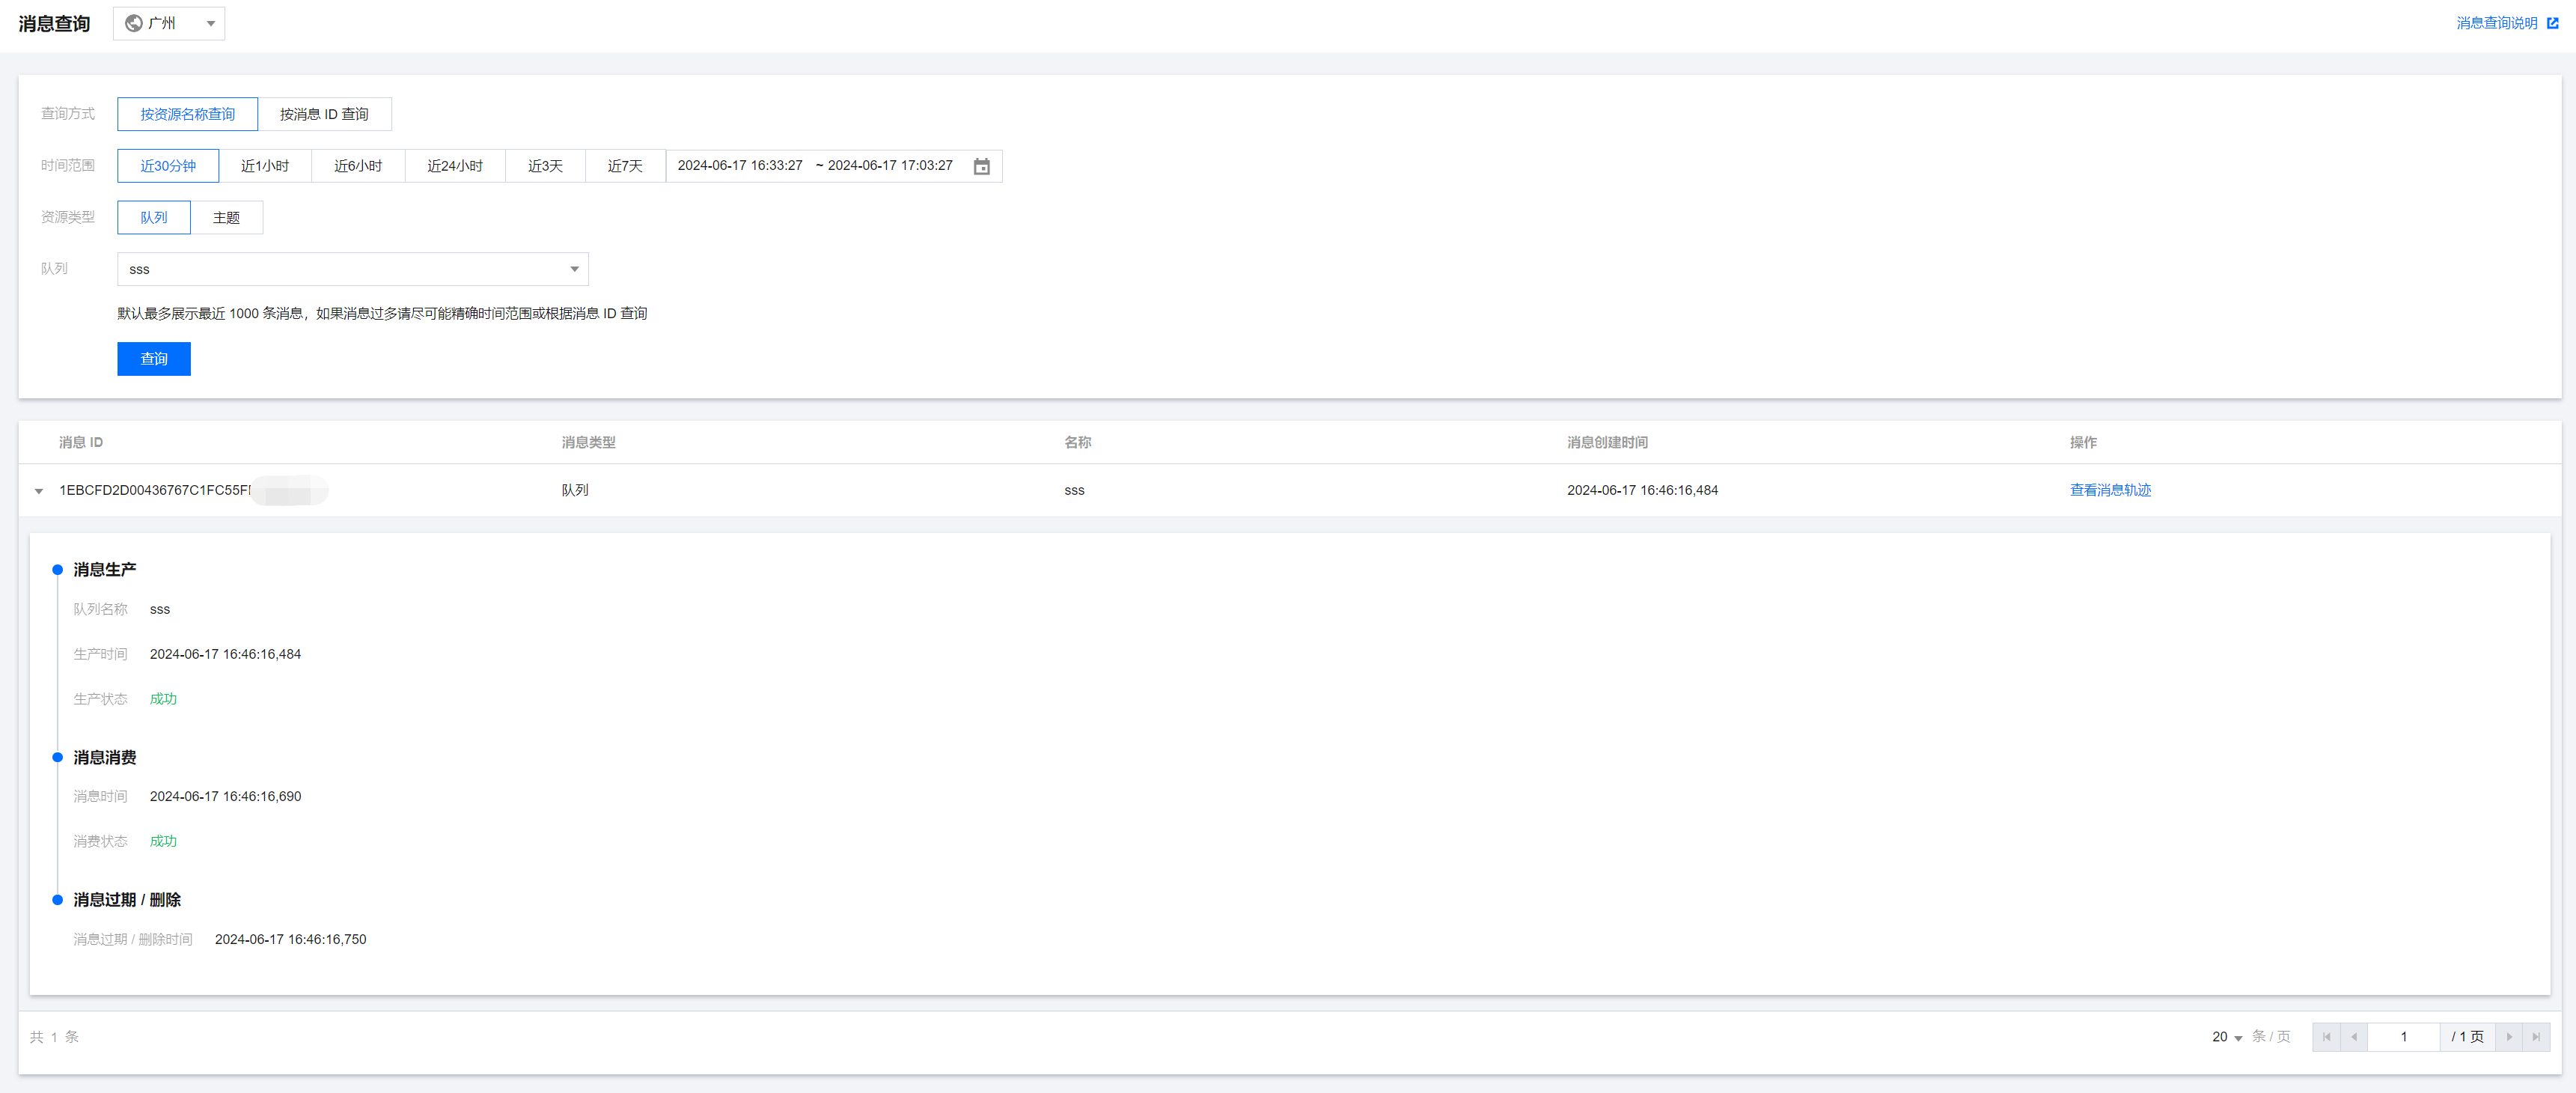Go to first page pagination icon

[2326, 1037]
